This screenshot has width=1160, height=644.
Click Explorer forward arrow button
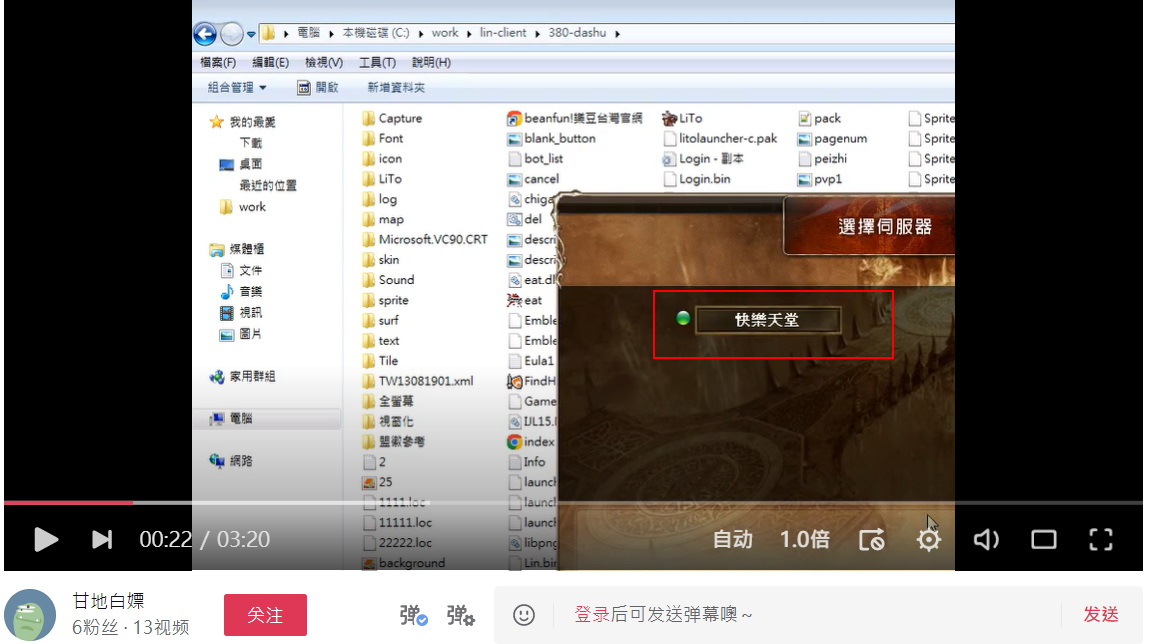point(232,33)
